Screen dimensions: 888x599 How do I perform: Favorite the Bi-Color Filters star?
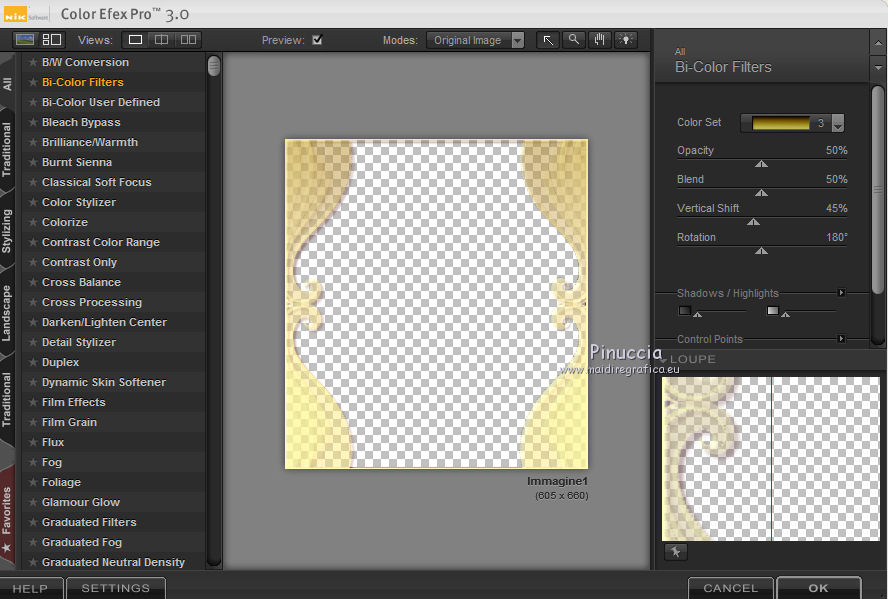coord(33,83)
